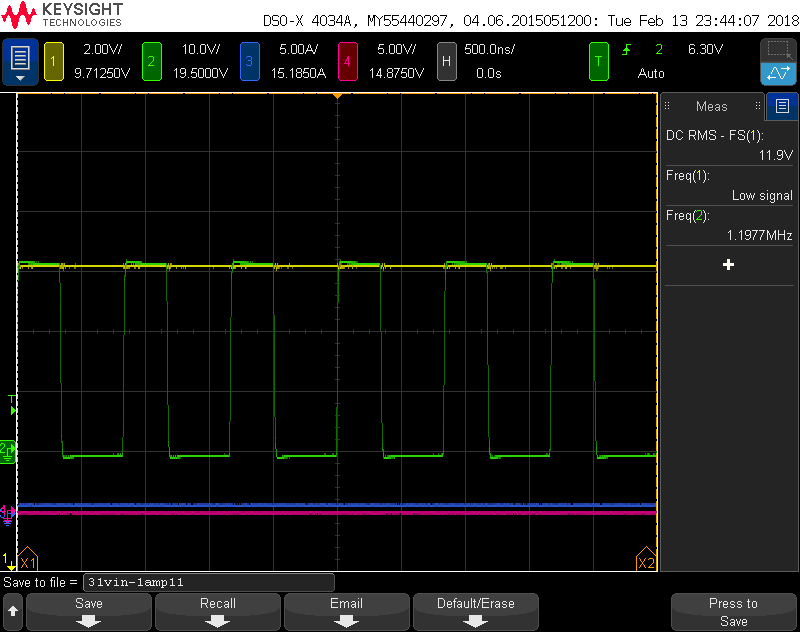This screenshot has width=800, height=632.
Task: Click channel 3 scale 5.00A/ value
Action: [x=298, y=49]
